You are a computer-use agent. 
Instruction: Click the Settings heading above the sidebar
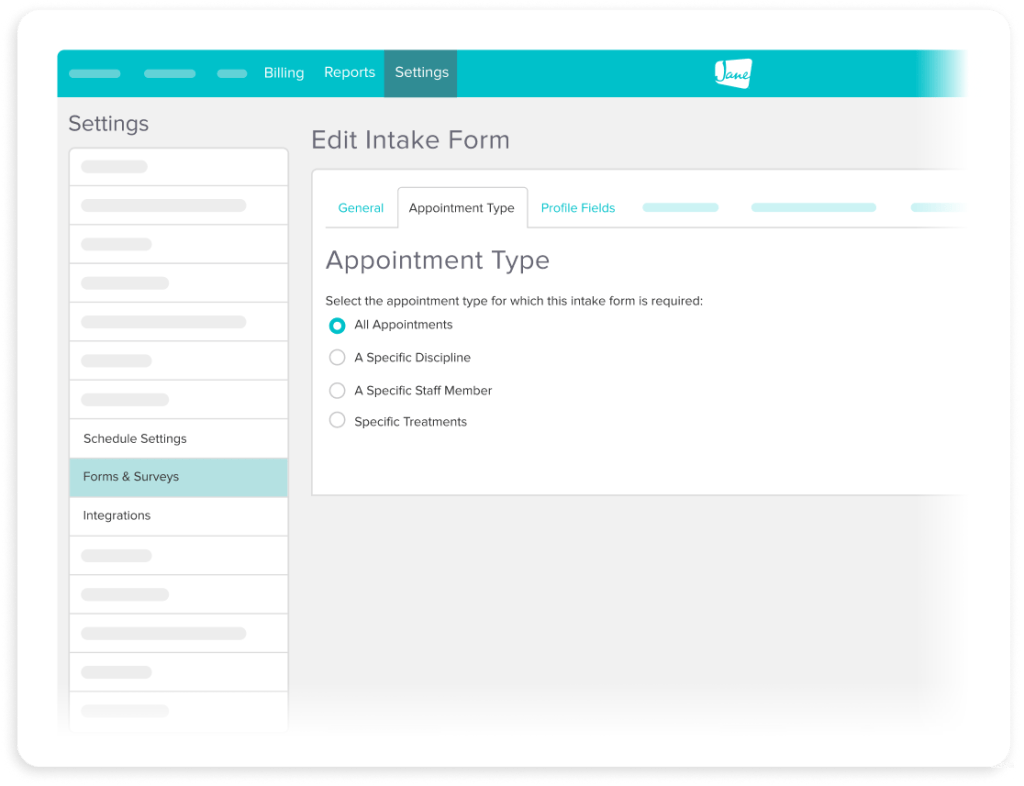coord(108,124)
